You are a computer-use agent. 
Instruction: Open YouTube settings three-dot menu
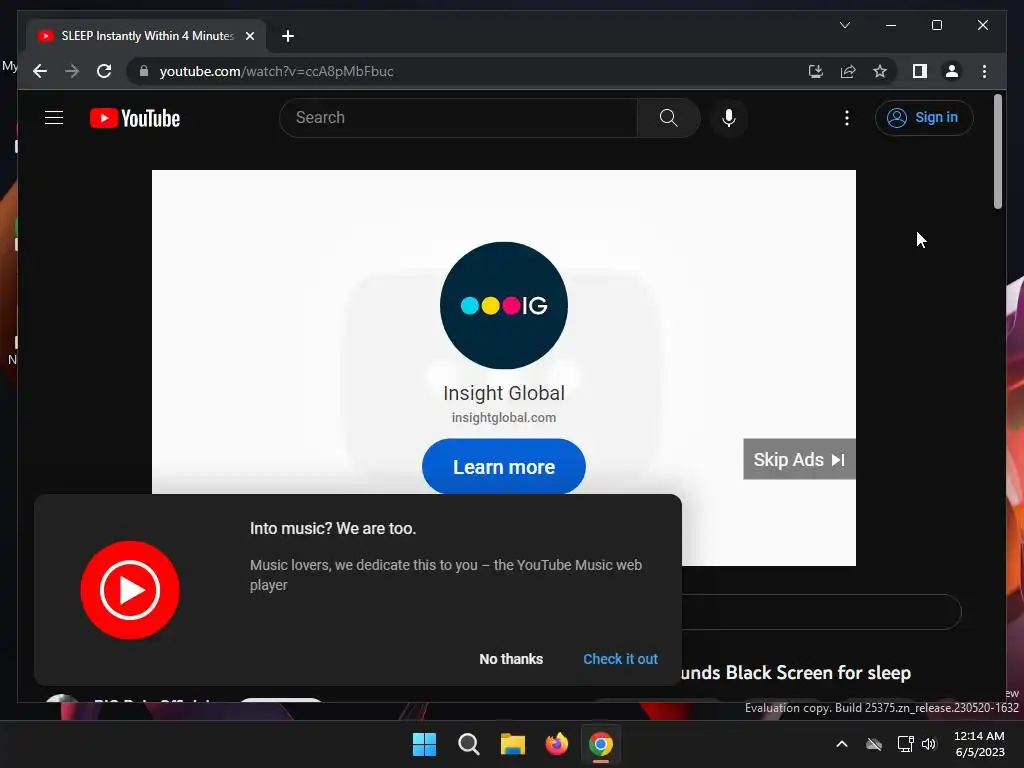[x=847, y=118]
